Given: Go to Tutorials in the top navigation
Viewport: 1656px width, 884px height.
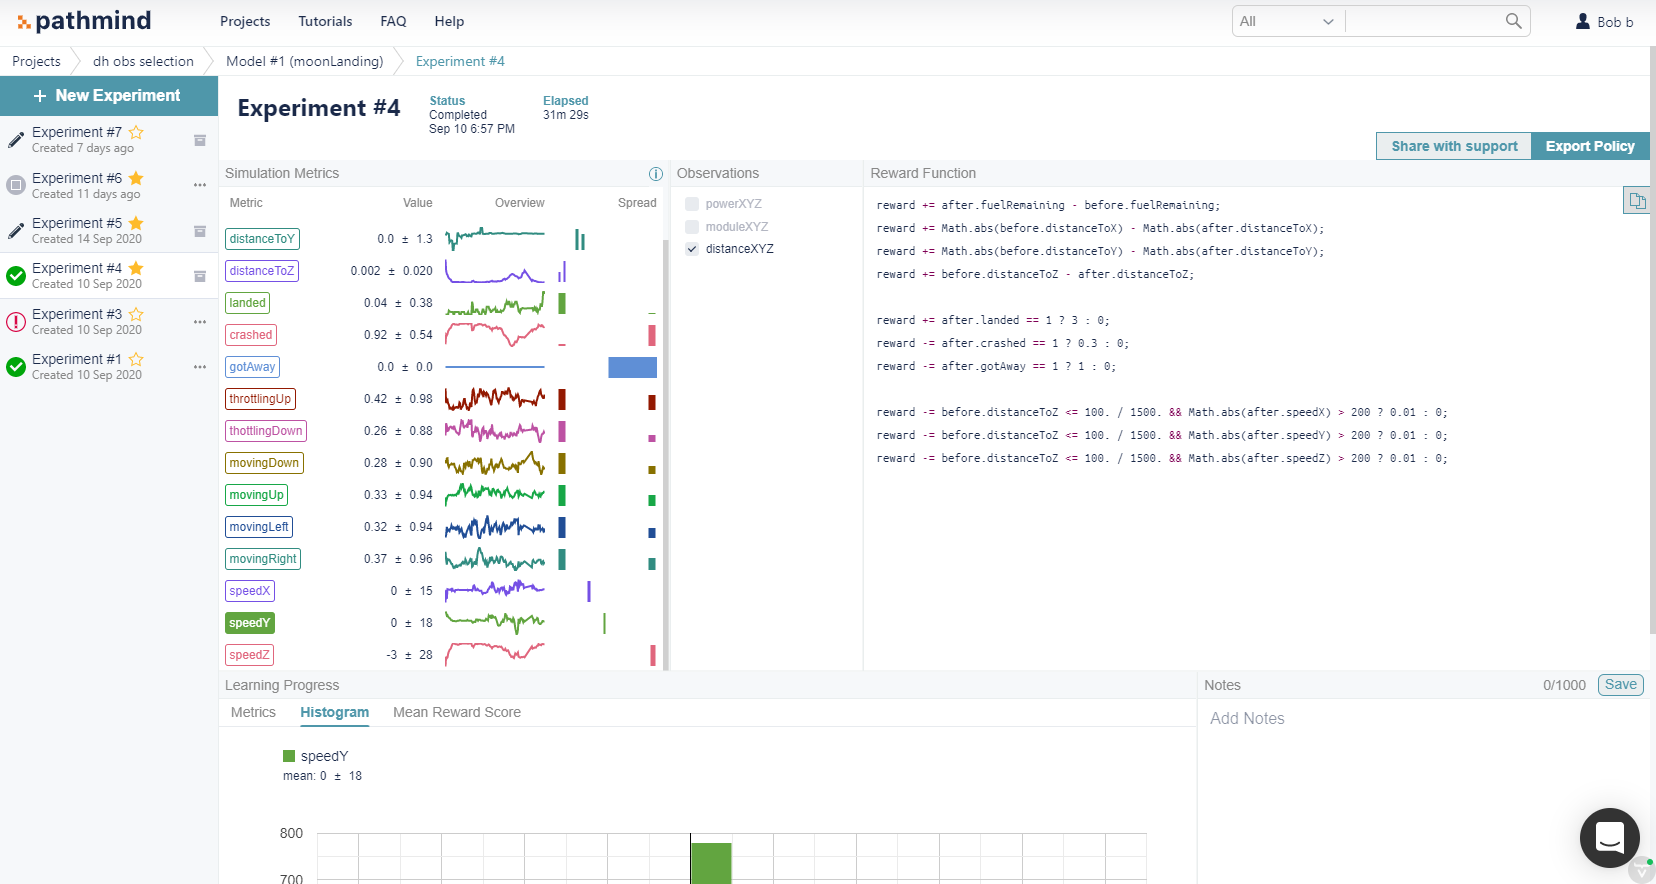Looking at the screenshot, I should point(325,21).
